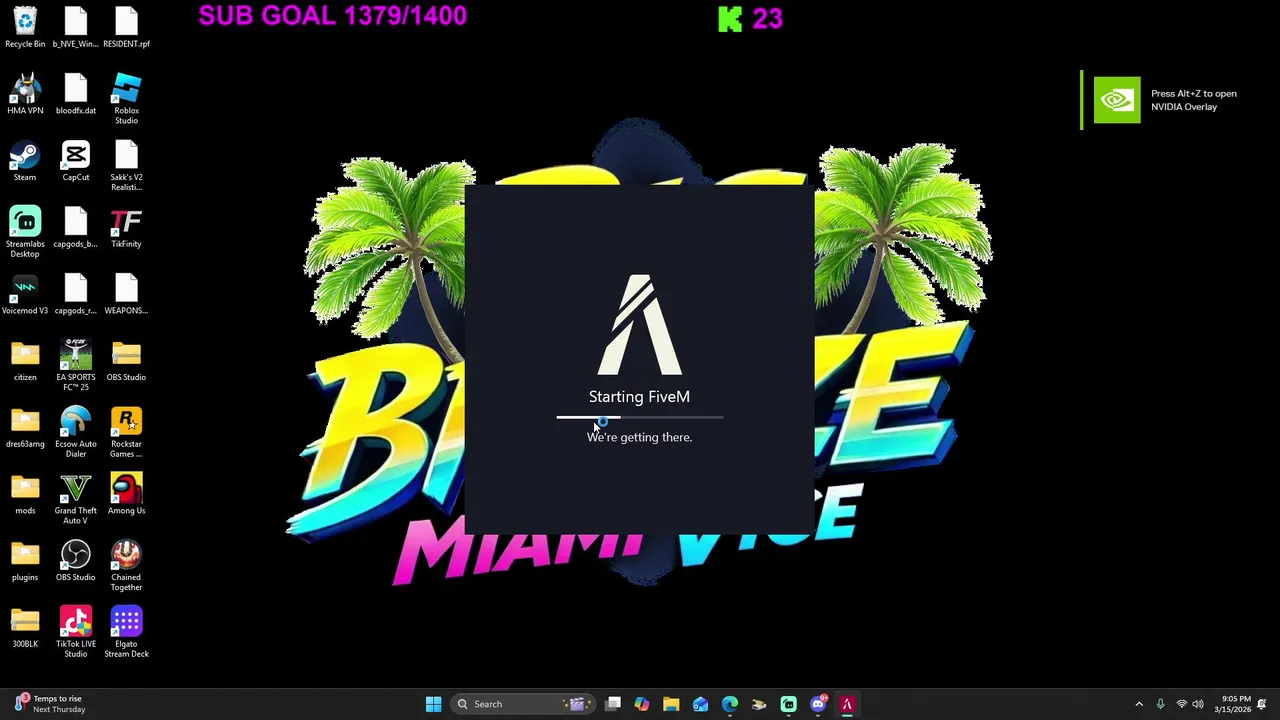This screenshot has width=1280, height=720.
Task: Click the FiveM taskbar icon
Action: click(847, 704)
